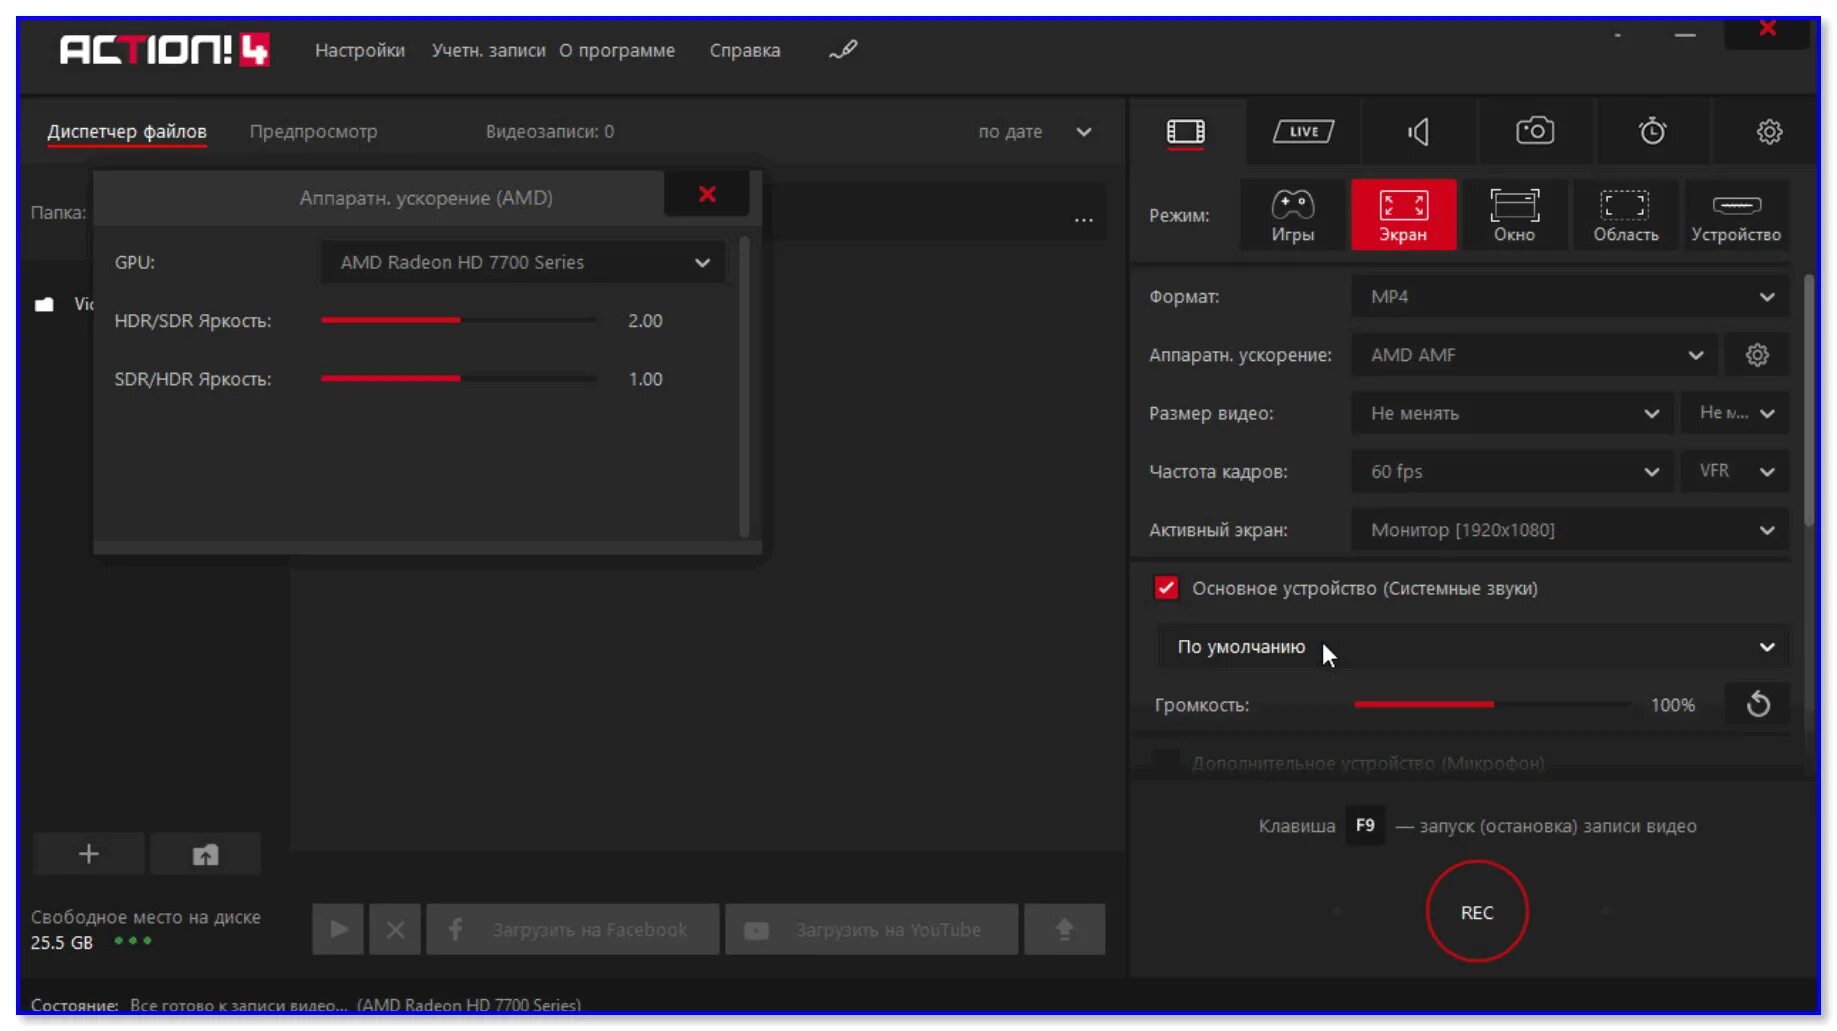Screen dimensions: 1837x1031
Task: Open the О программе menu
Action: point(617,50)
